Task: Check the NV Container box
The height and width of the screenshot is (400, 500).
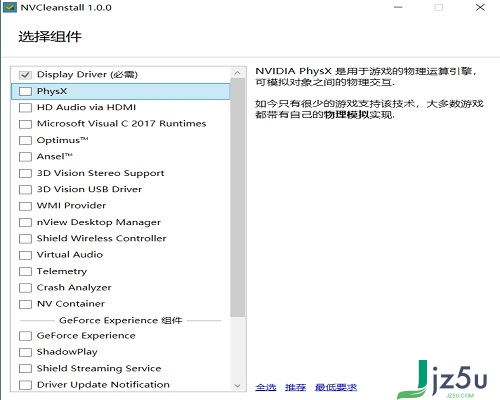Action: 25,304
